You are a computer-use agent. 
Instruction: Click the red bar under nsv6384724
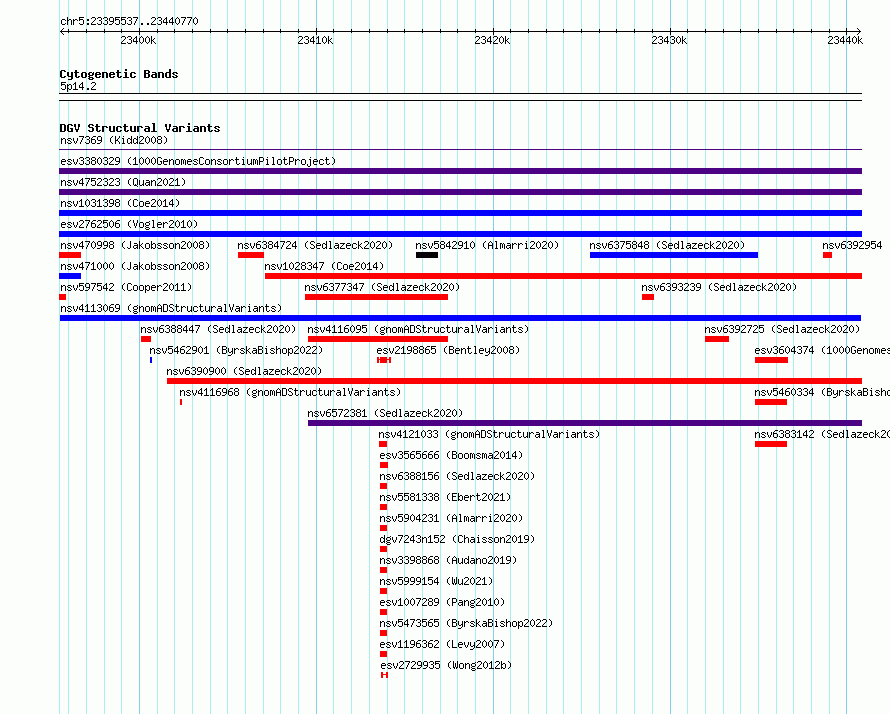251,255
